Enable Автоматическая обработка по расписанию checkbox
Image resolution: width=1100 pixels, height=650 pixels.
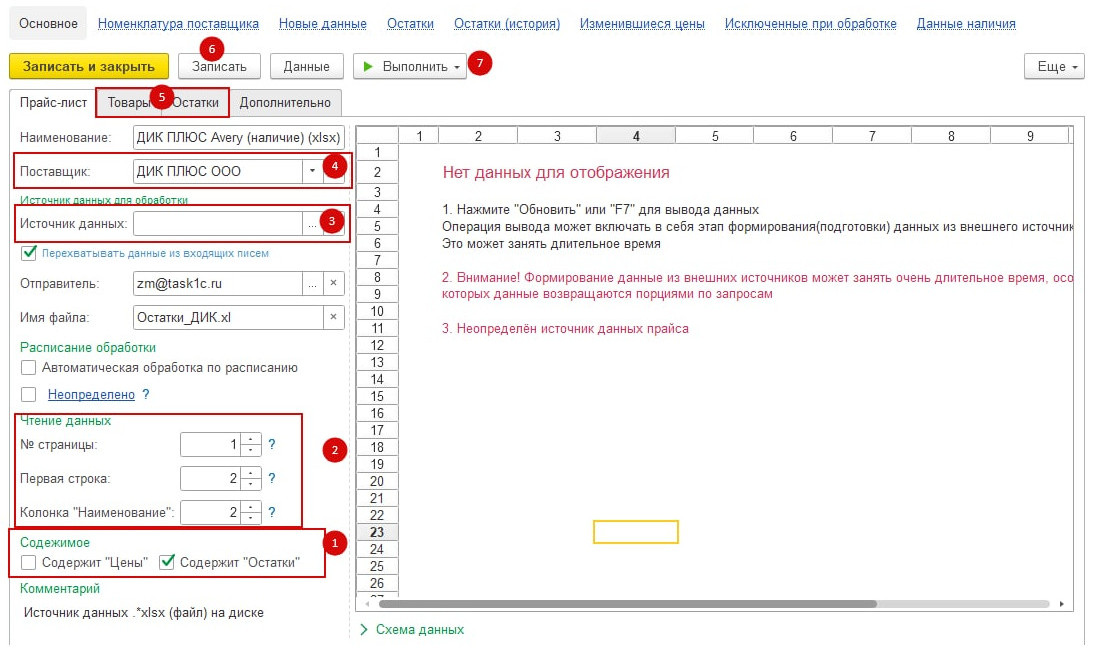29,368
